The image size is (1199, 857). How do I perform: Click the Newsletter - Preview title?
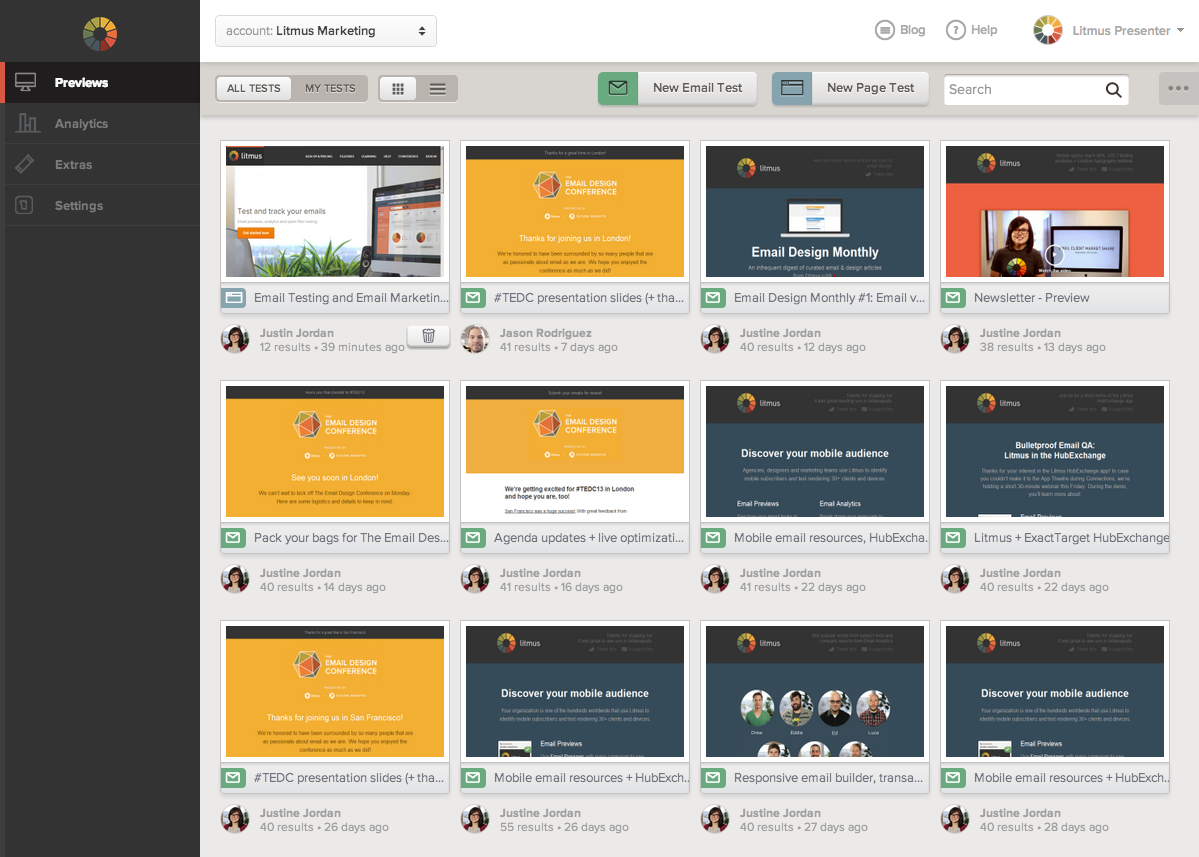(1032, 298)
